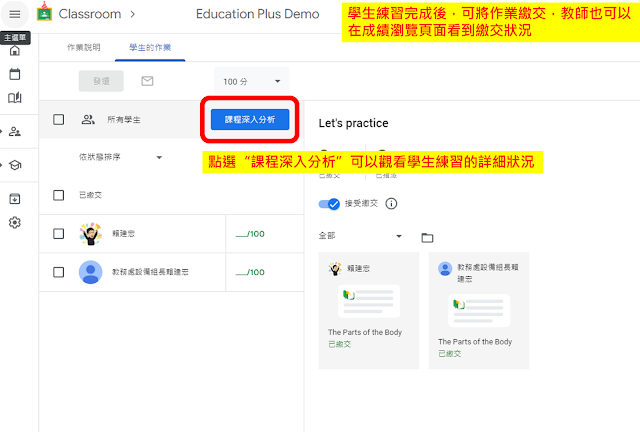Click the chevron after Classroom title

[133, 14]
